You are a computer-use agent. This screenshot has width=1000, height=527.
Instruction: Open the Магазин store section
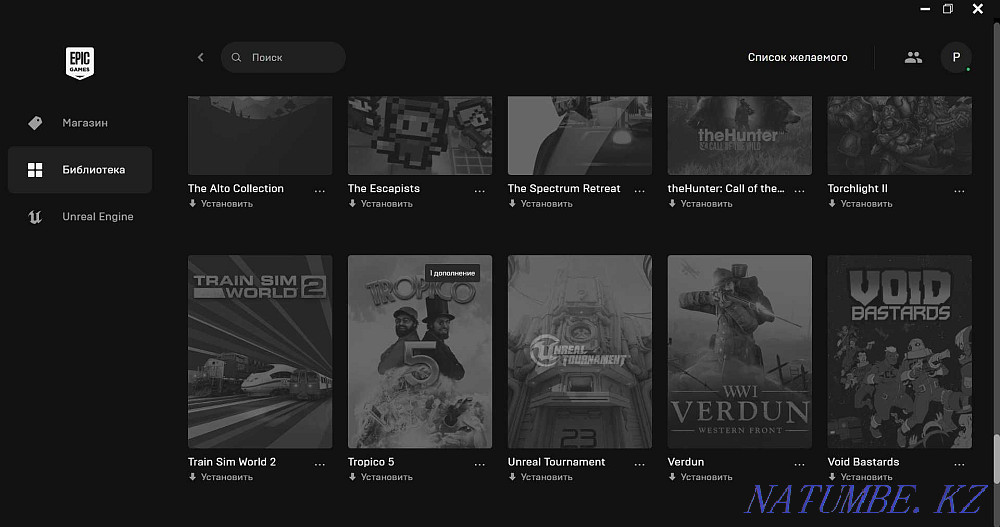[x=84, y=123]
